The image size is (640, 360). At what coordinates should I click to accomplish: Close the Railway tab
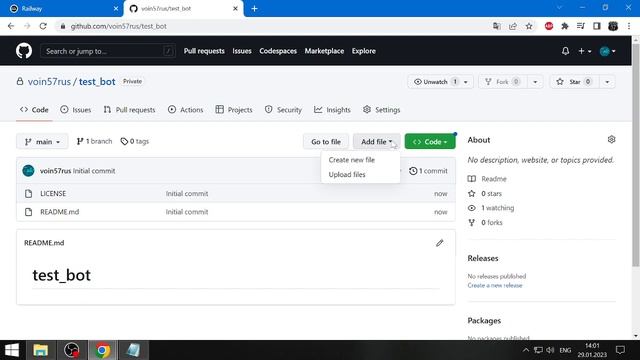point(116,9)
